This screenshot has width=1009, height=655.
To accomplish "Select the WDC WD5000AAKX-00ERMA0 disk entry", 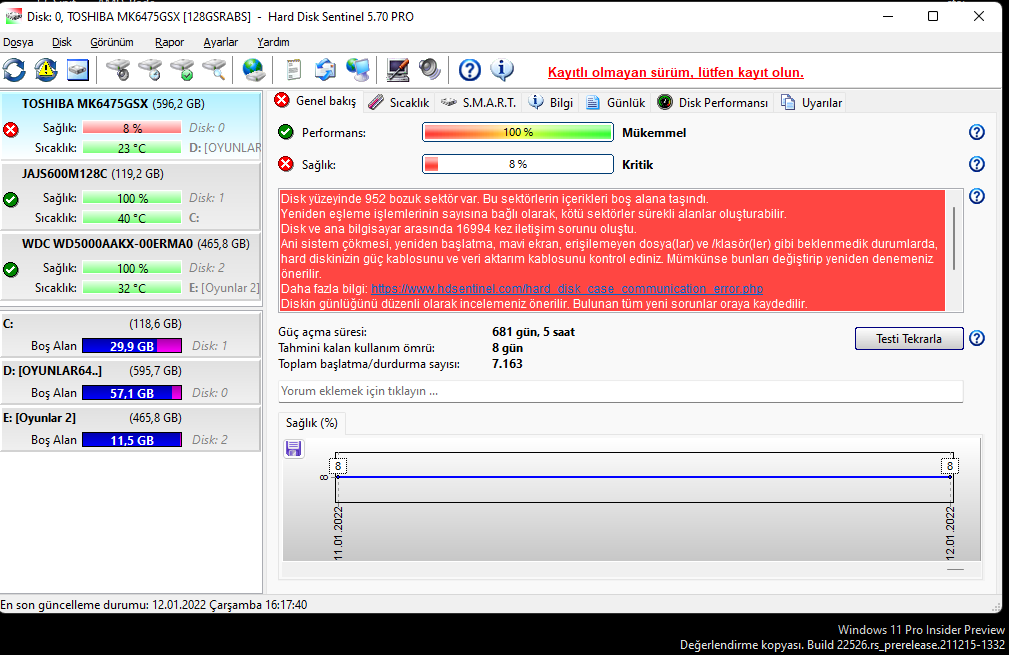I will pyautogui.click(x=131, y=266).
